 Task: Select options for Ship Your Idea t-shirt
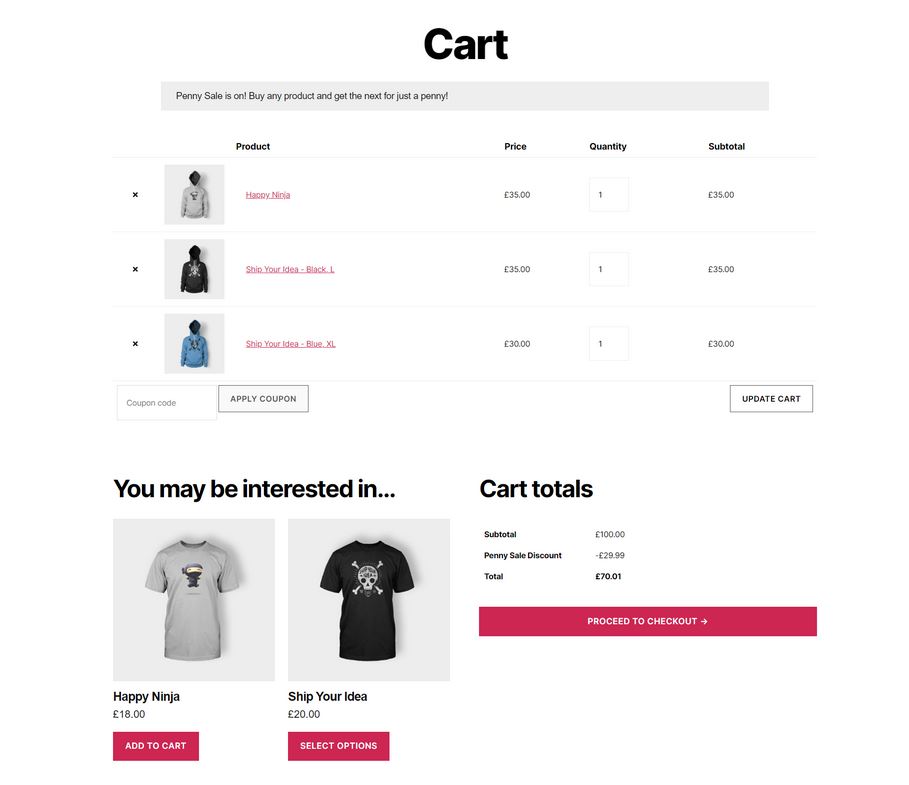tap(339, 746)
